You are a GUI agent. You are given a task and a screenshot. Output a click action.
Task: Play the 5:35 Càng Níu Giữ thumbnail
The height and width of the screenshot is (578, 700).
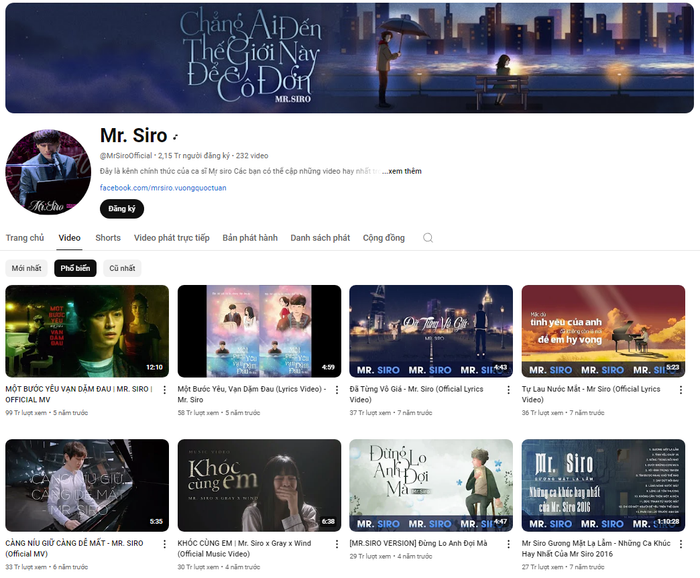(x=87, y=485)
